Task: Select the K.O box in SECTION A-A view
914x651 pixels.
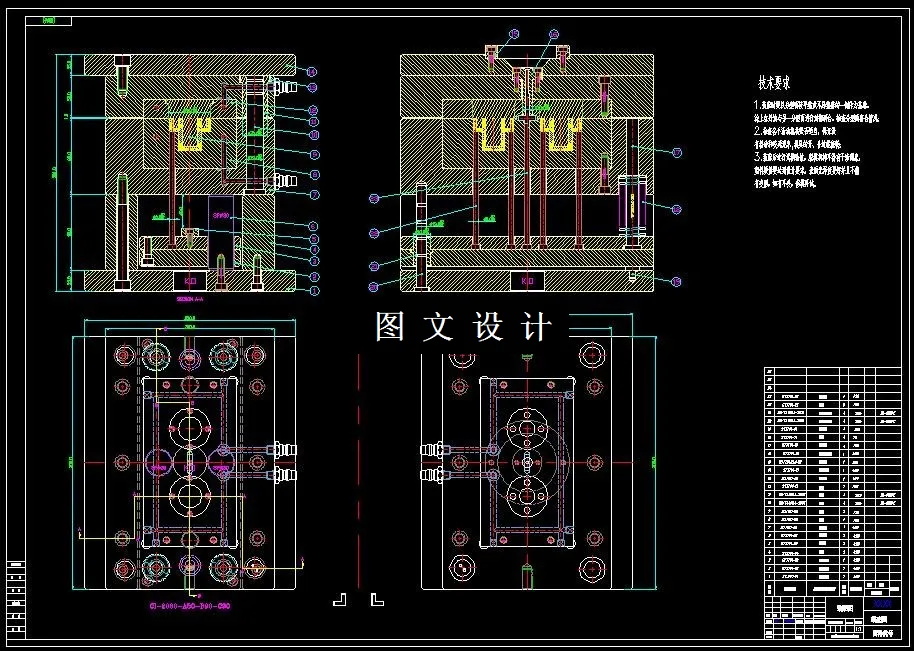Action: point(191,281)
